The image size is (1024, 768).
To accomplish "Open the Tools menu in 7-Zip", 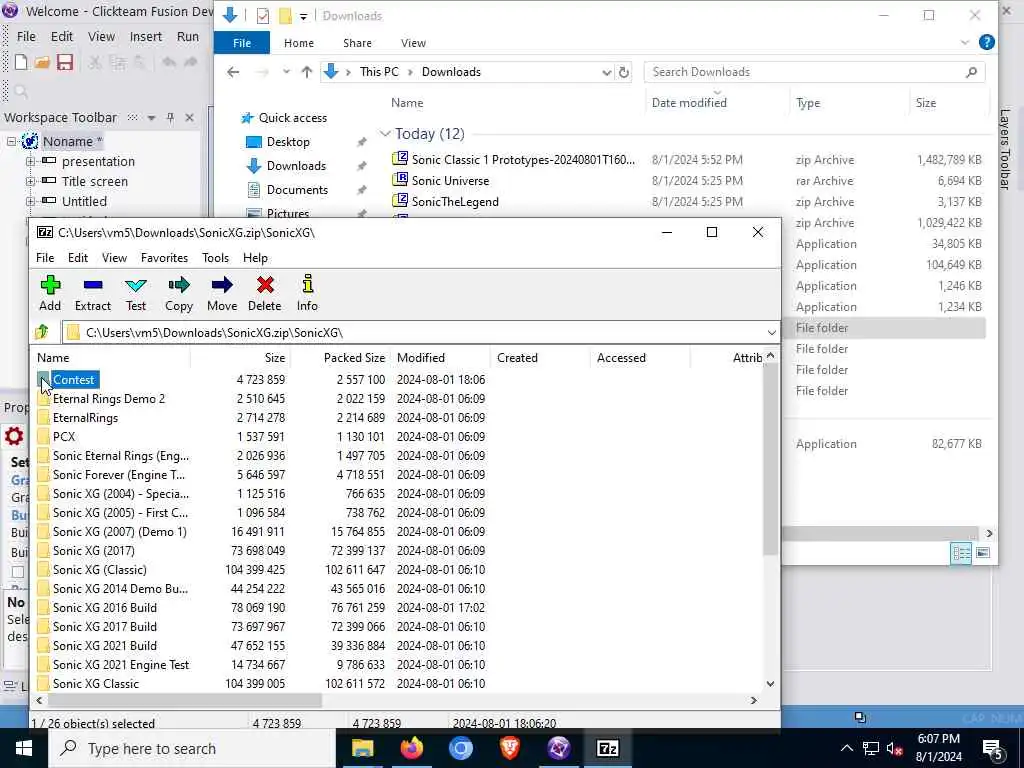I will coord(215,258).
